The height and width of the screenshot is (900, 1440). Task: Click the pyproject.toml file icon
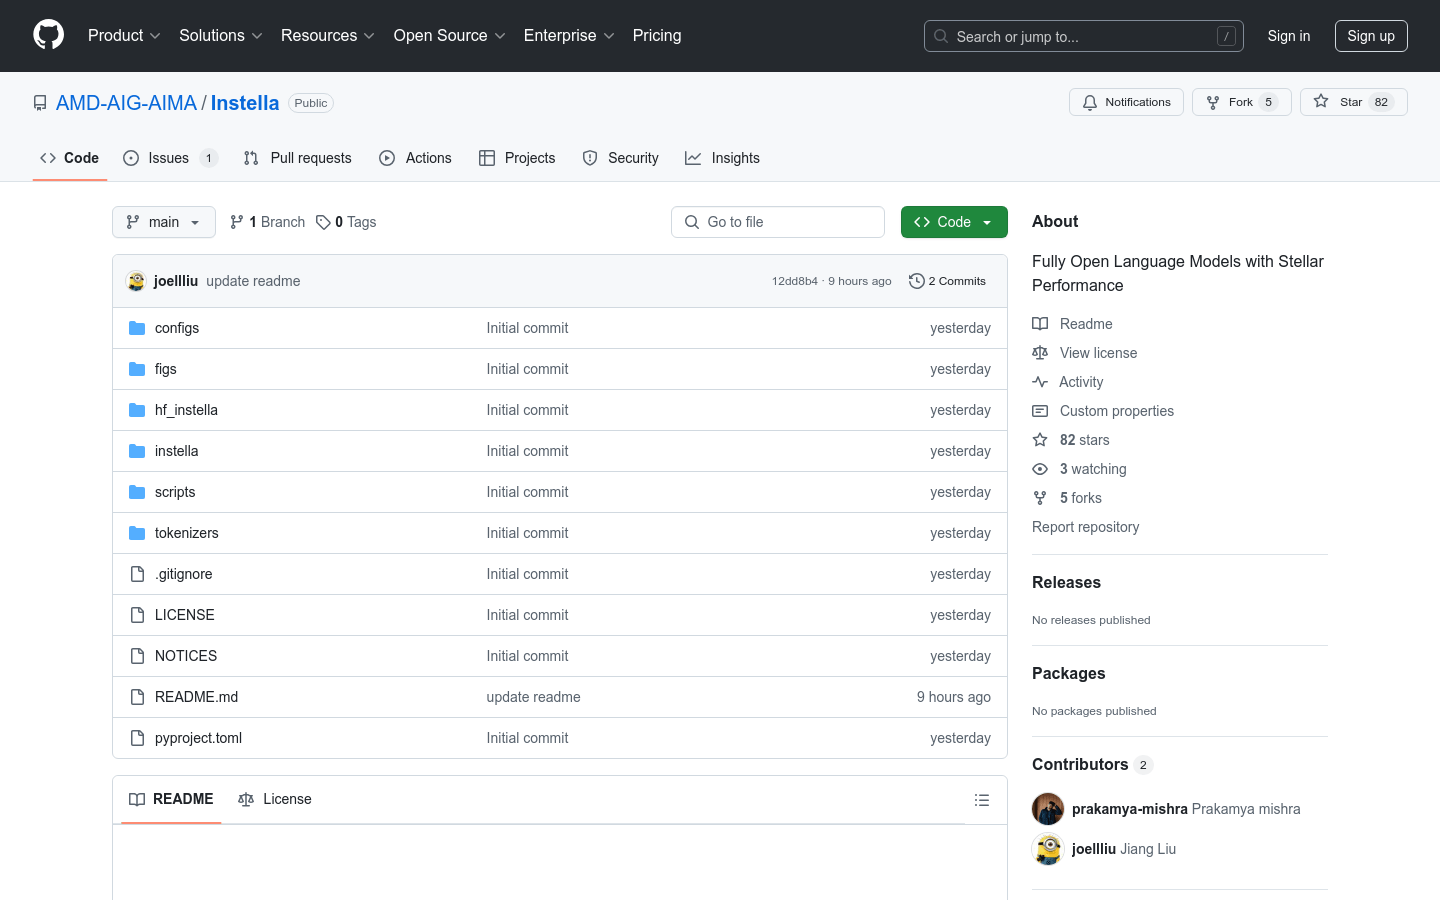click(x=137, y=738)
